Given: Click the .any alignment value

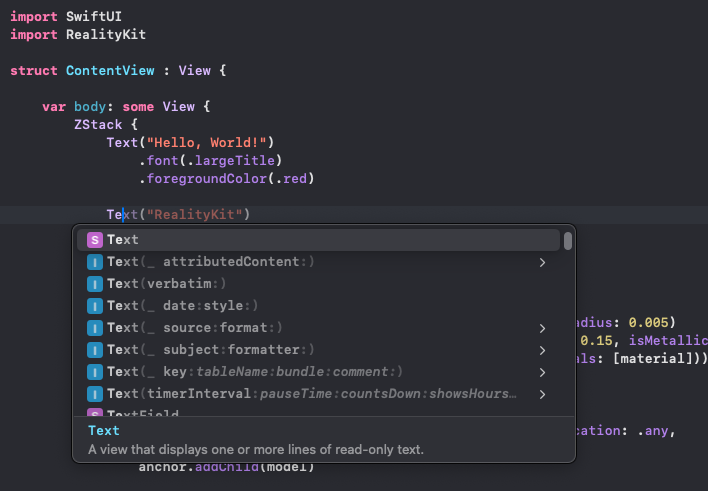Looking at the screenshot, I should 652,431.
